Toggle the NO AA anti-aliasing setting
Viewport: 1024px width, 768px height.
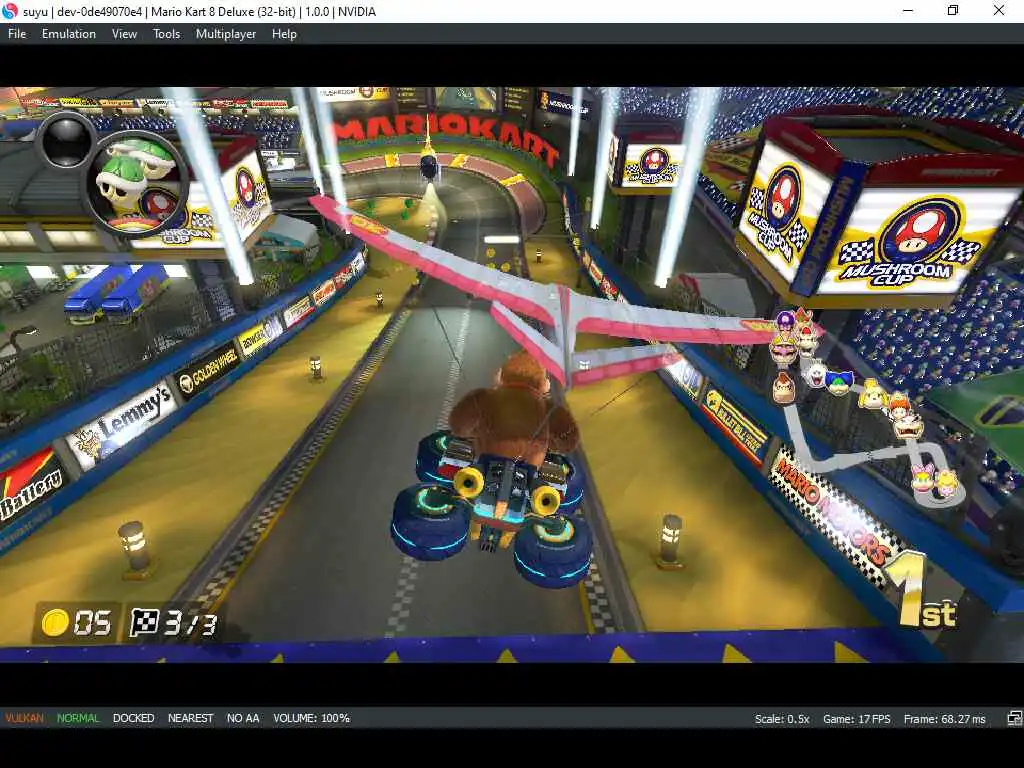coord(243,718)
